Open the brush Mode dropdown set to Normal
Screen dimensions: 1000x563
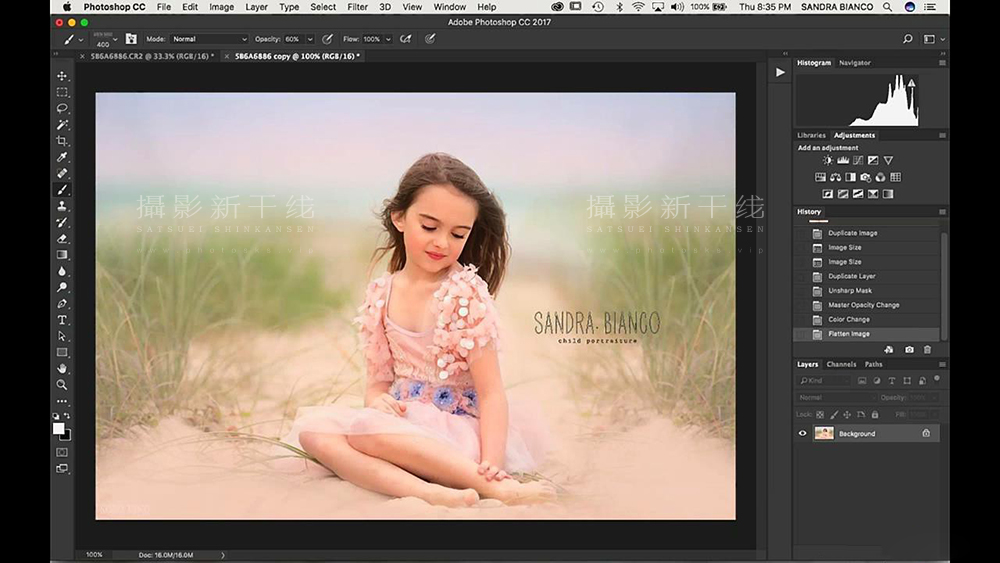point(209,39)
